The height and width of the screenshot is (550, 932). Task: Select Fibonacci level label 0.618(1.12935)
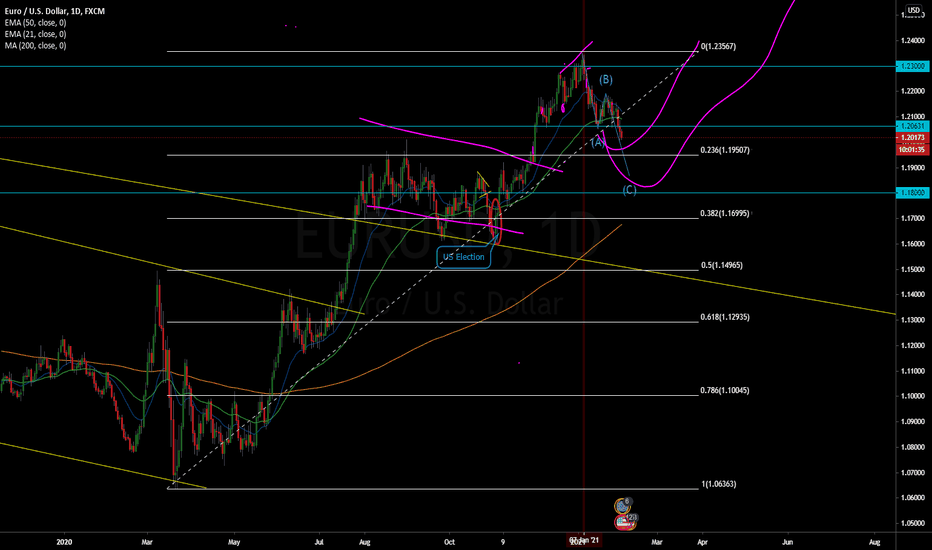[x=725, y=317]
